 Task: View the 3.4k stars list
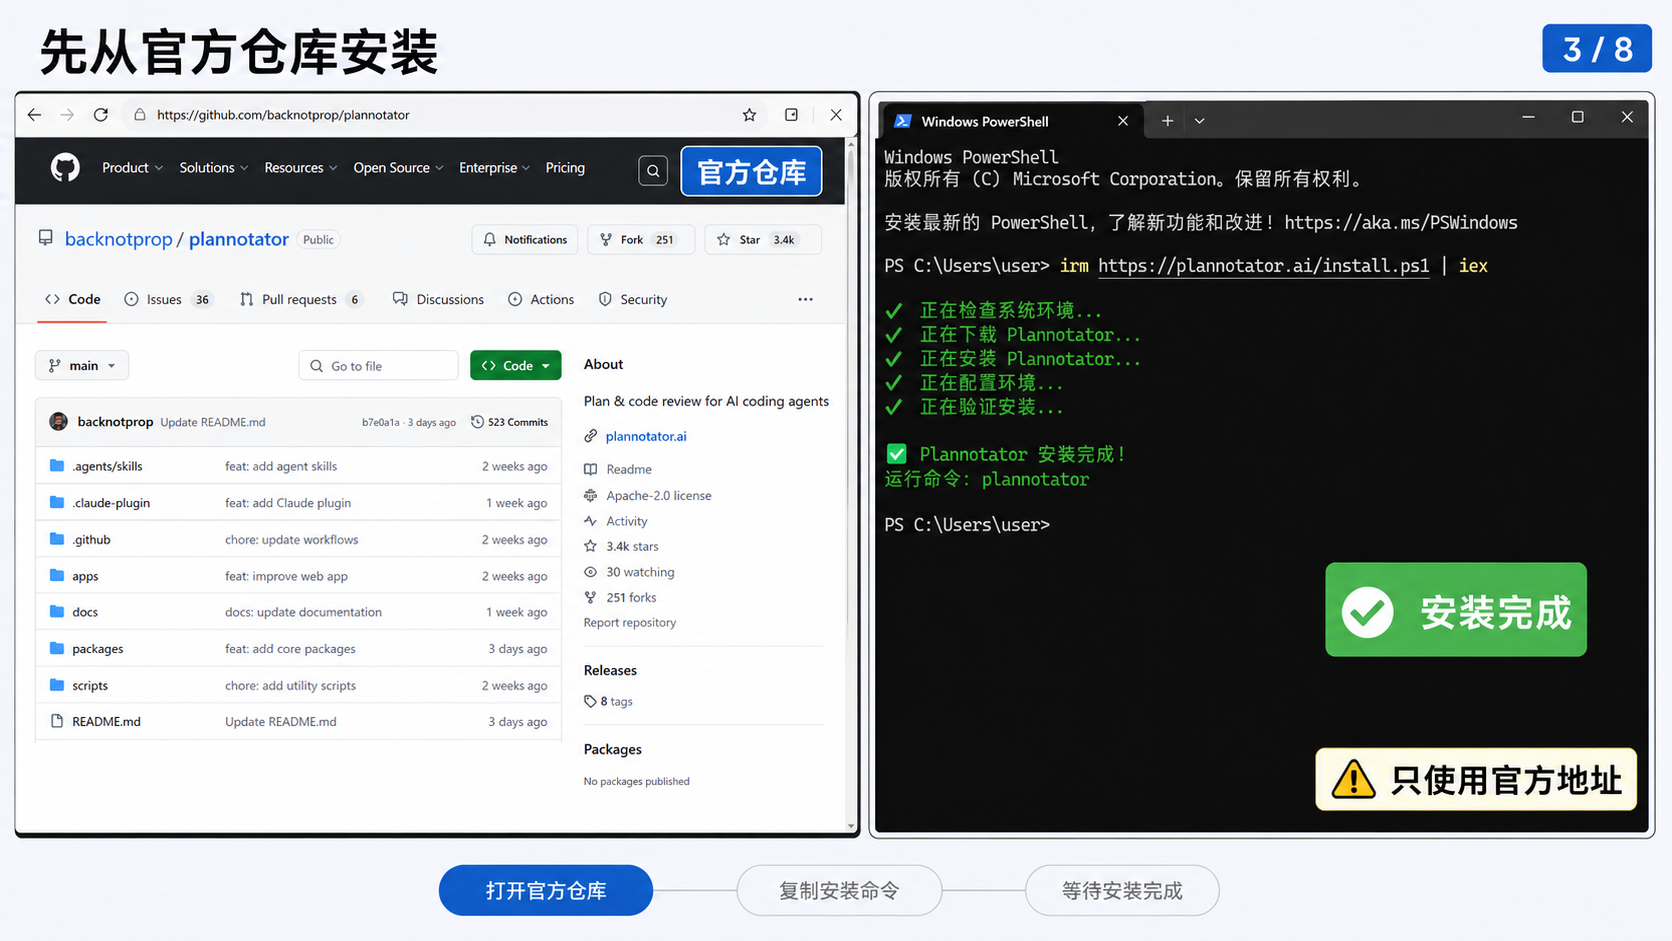pos(632,546)
